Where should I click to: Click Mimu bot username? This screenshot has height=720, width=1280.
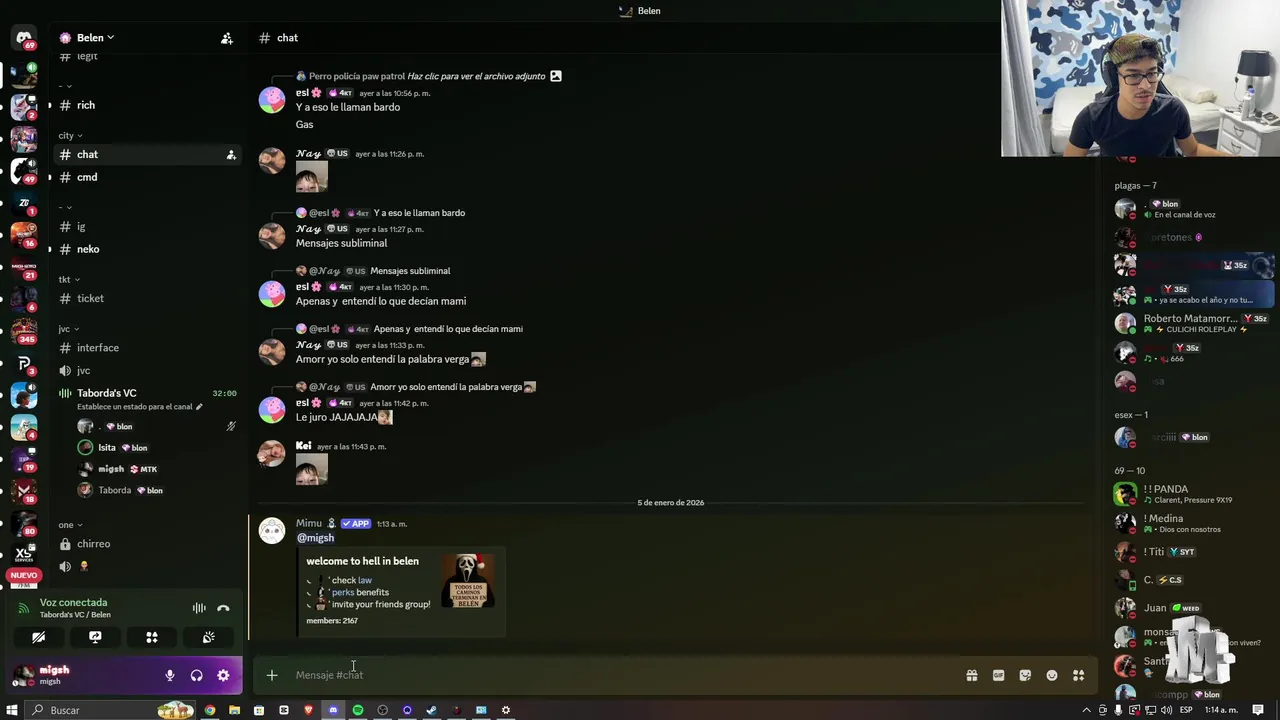308,523
